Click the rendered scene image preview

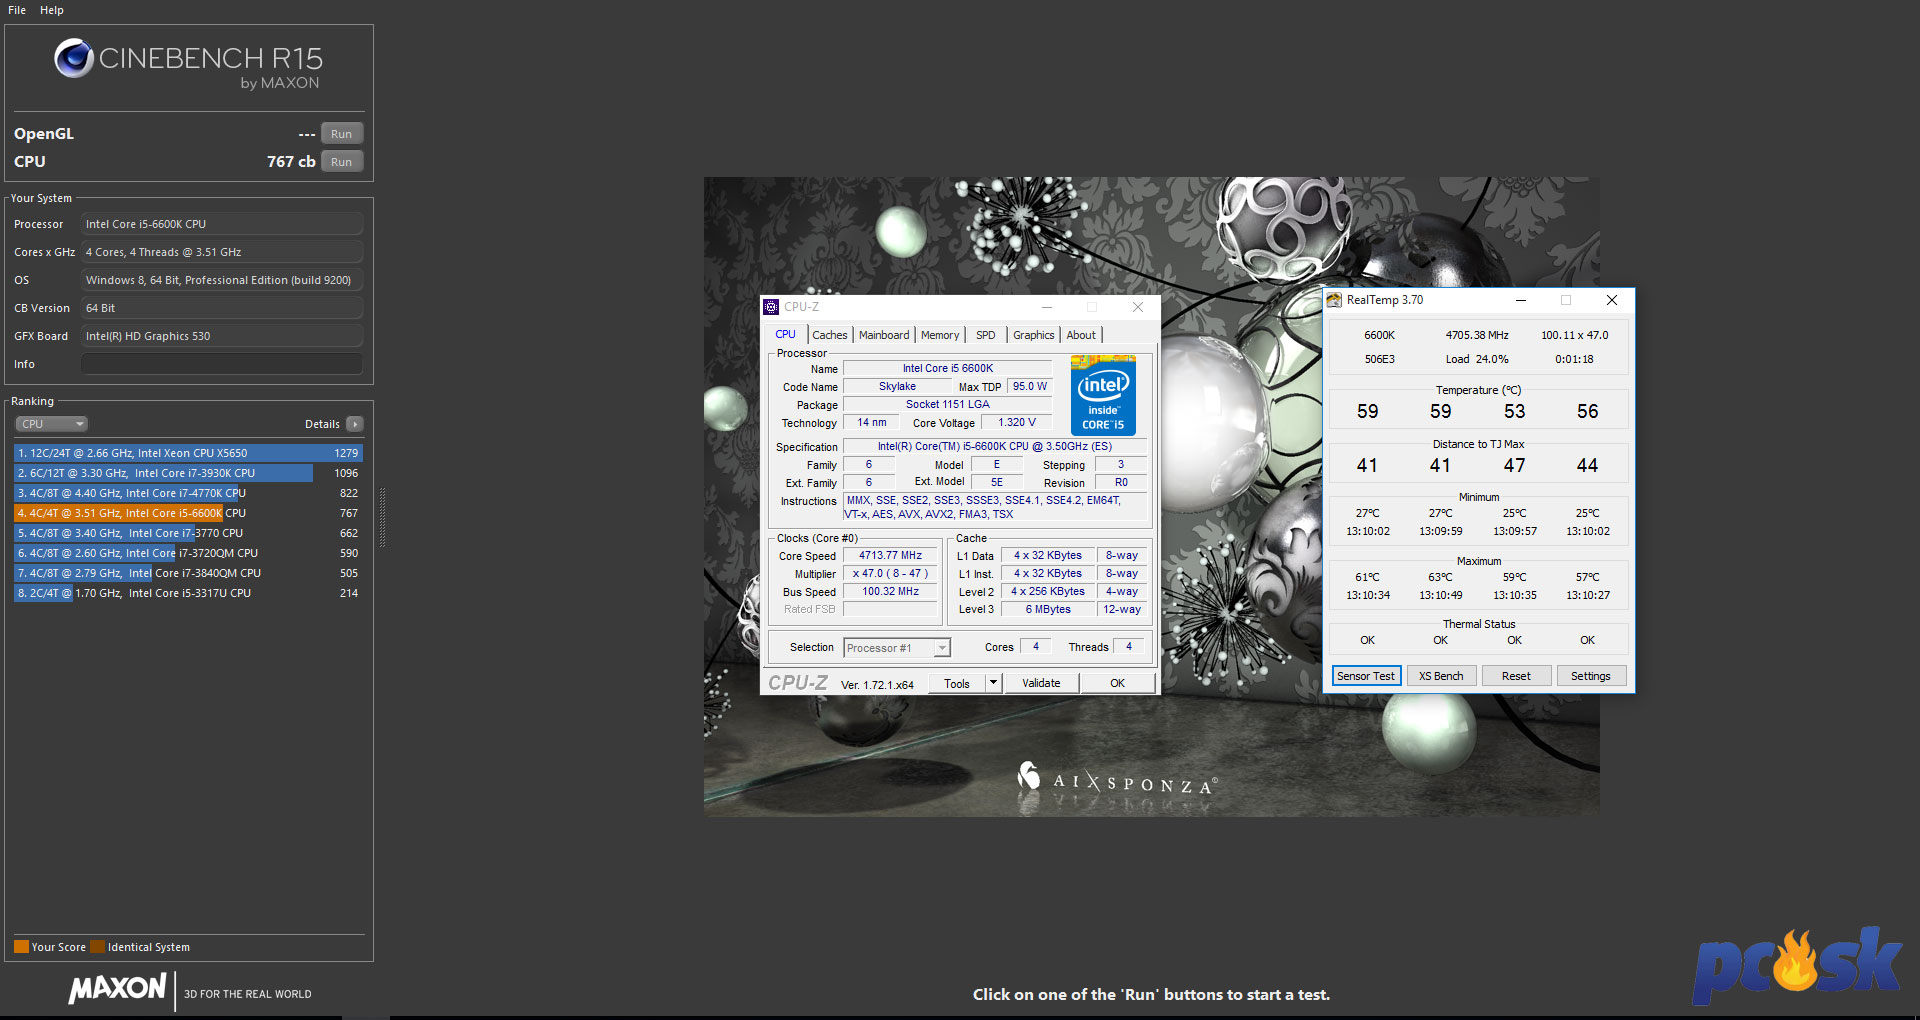pos(1152,497)
